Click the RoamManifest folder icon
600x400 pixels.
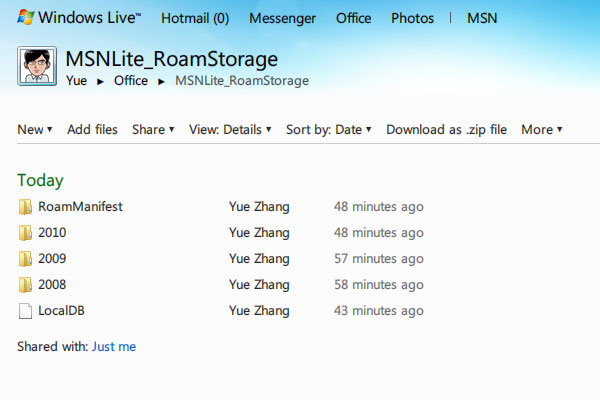(x=26, y=207)
